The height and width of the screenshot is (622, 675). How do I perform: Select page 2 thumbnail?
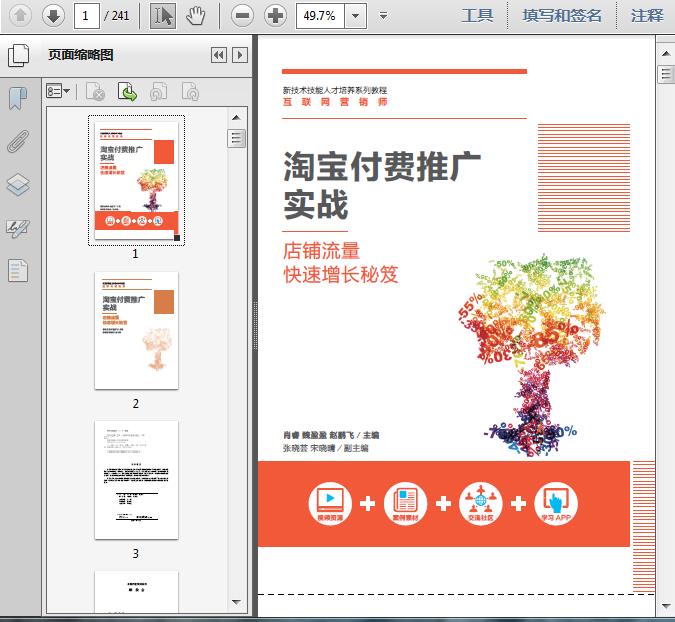(x=136, y=331)
